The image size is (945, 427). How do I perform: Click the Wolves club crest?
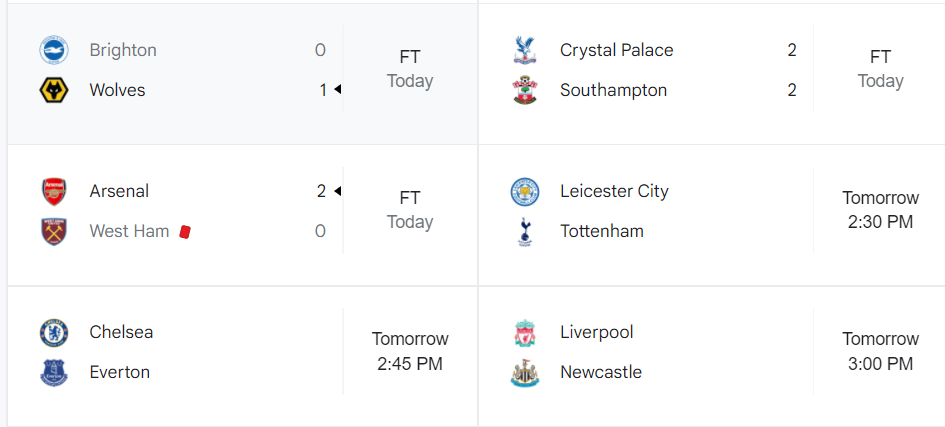click(x=54, y=90)
